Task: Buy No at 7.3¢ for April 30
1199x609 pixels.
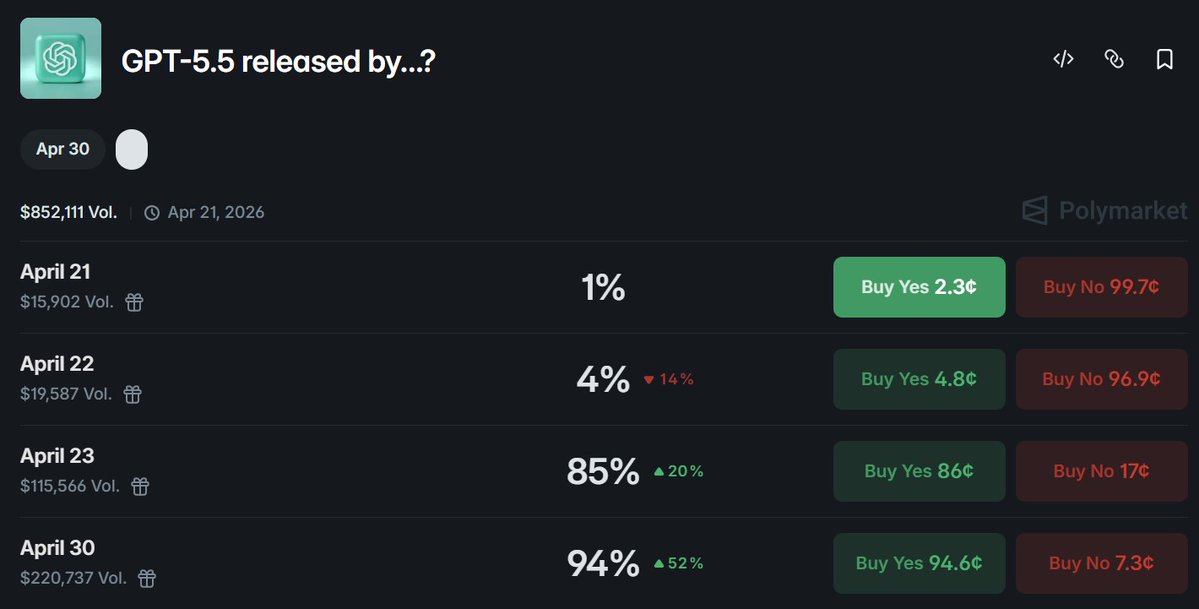Action: click(1101, 563)
